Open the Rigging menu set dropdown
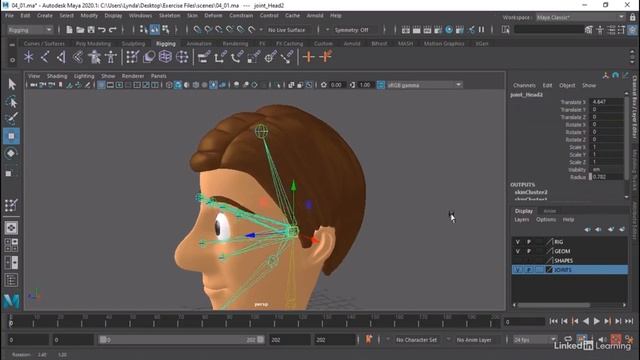 tap(31, 30)
